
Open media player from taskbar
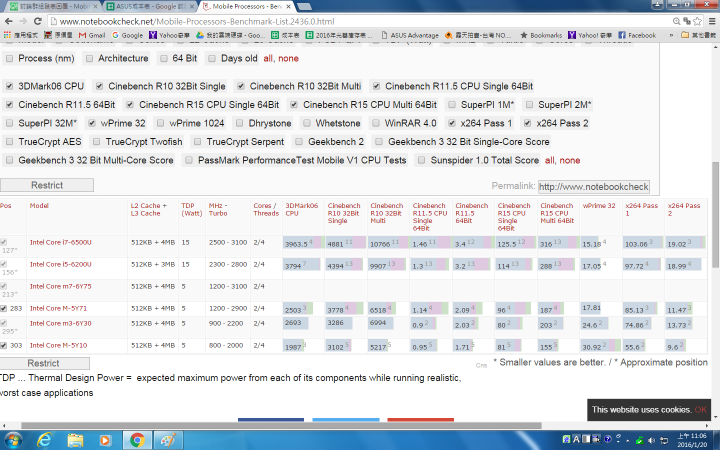coord(105,440)
